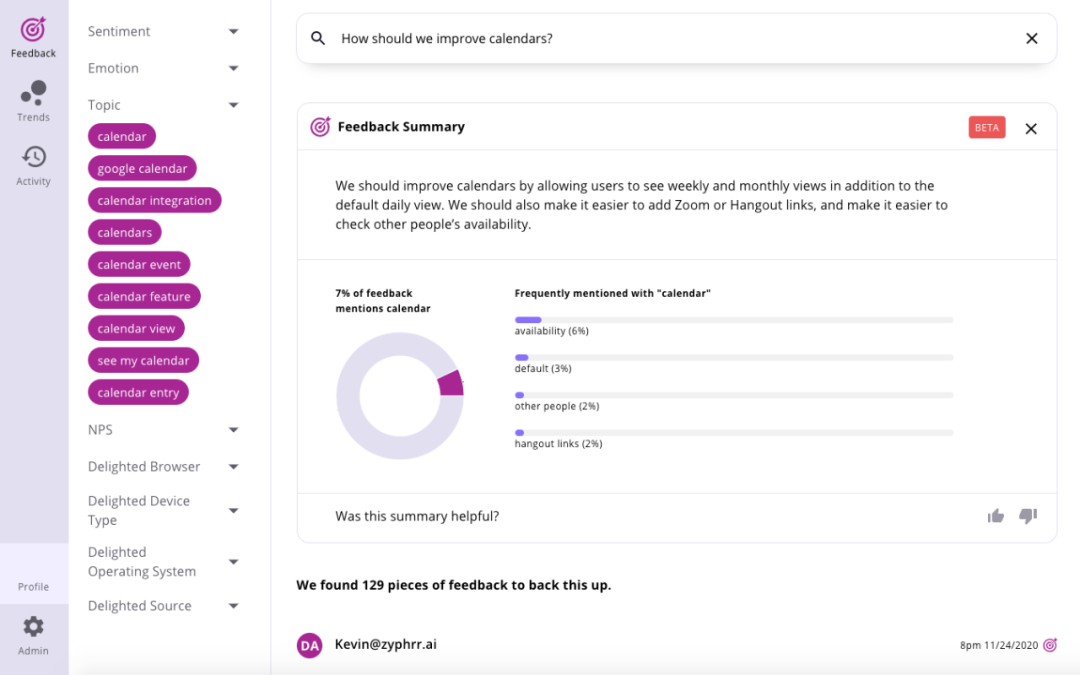Open the Activity history icon

point(33,165)
